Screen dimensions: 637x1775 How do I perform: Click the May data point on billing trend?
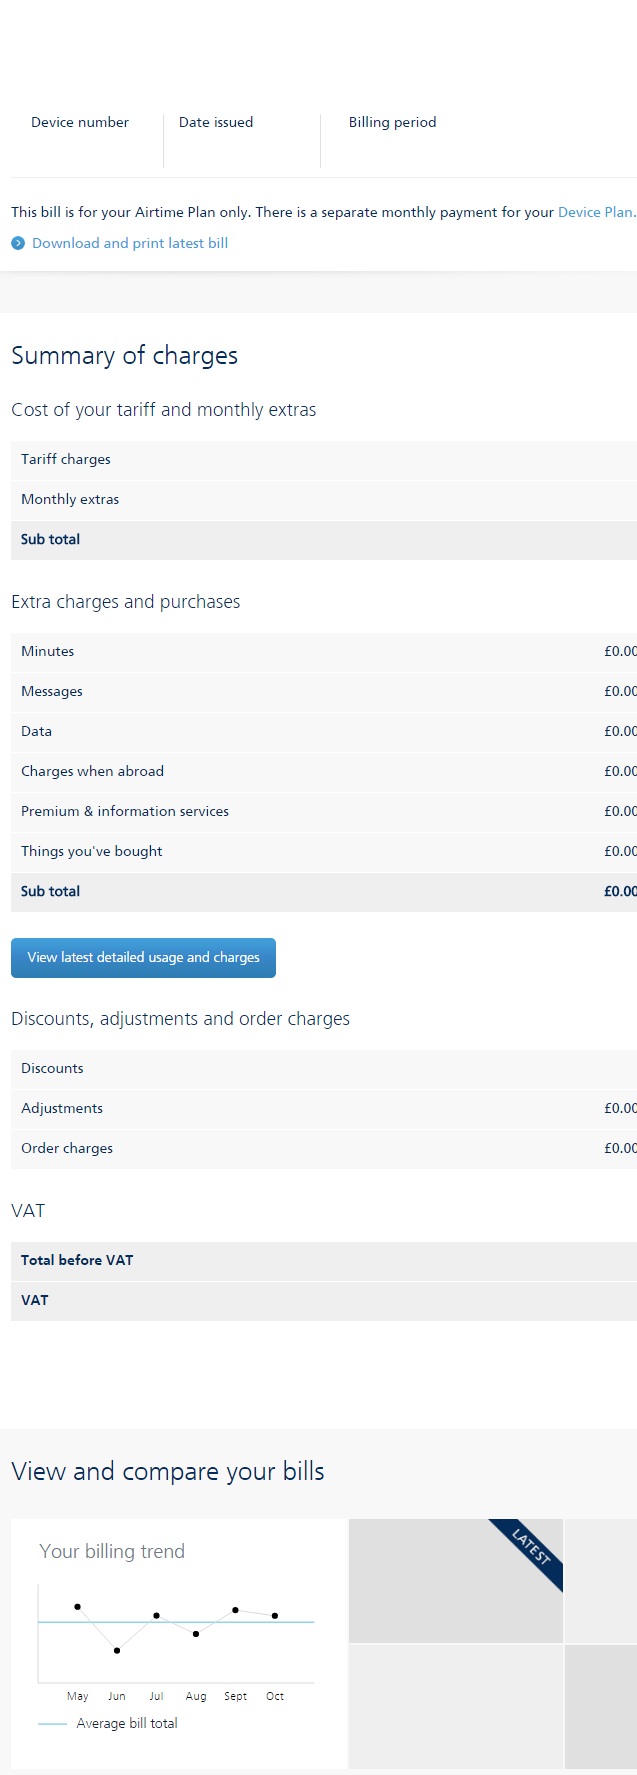click(78, 1606)
